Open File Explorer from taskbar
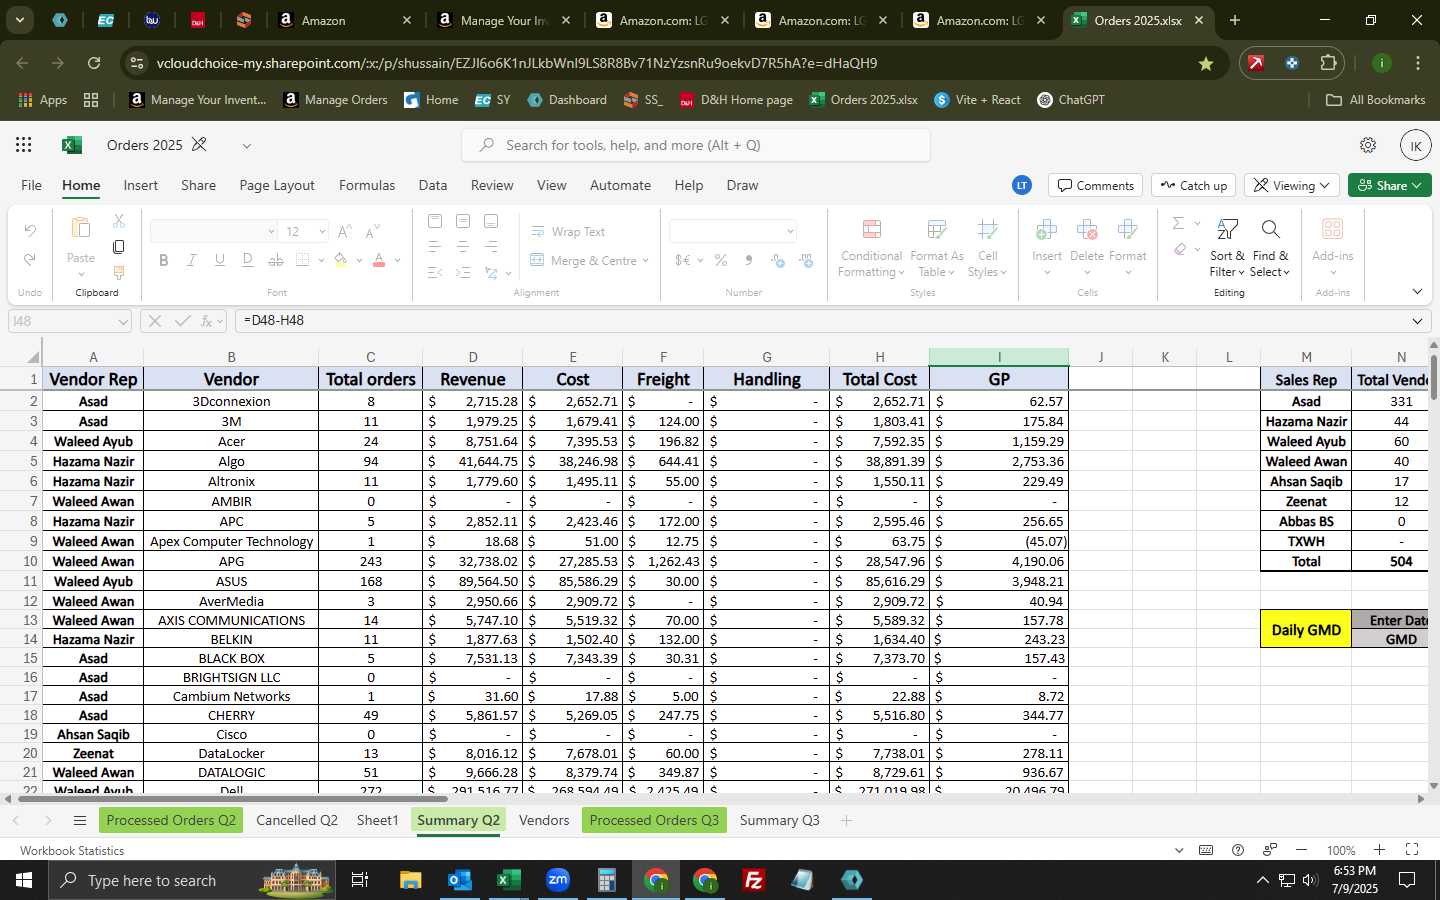The width and height of the screenshot is (1440, 900). point(410,880)
